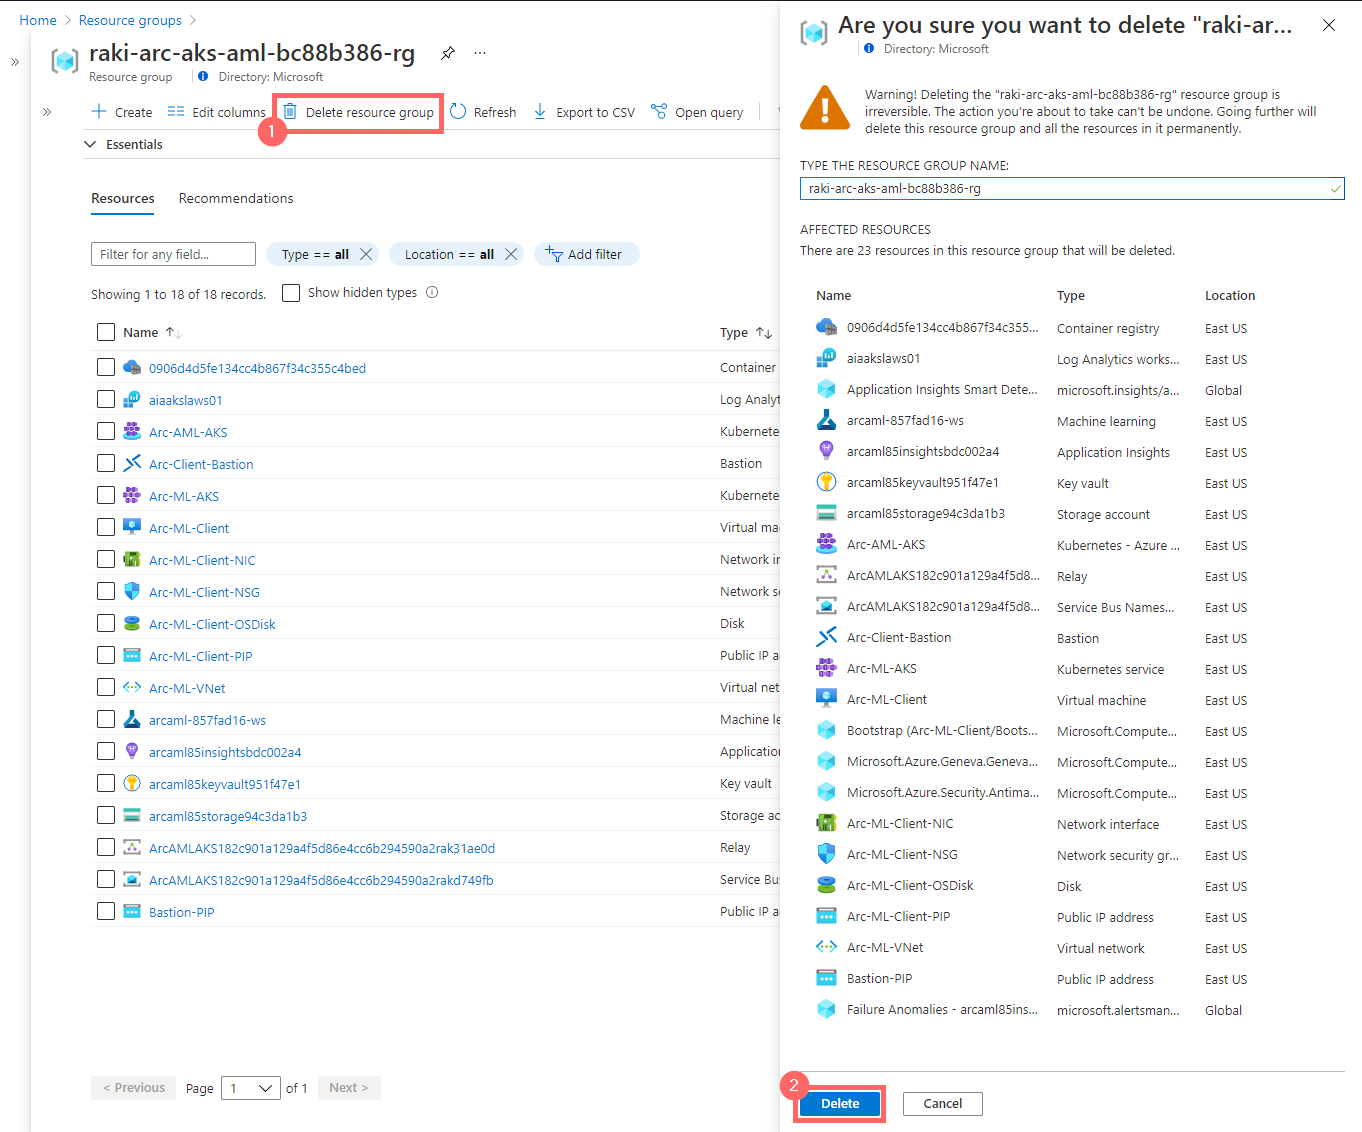Switch to the Resources tab
This screenshot has width=1362, height=1132.
click(x=123, y=198)
